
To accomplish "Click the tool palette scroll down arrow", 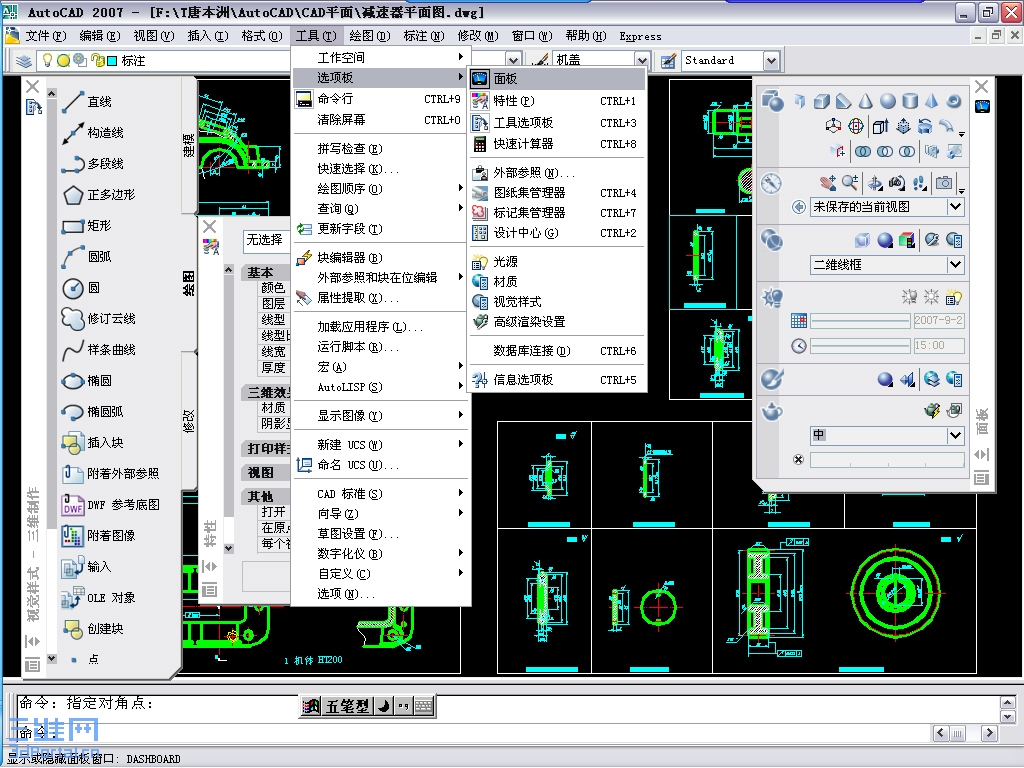I will point(52,659).
